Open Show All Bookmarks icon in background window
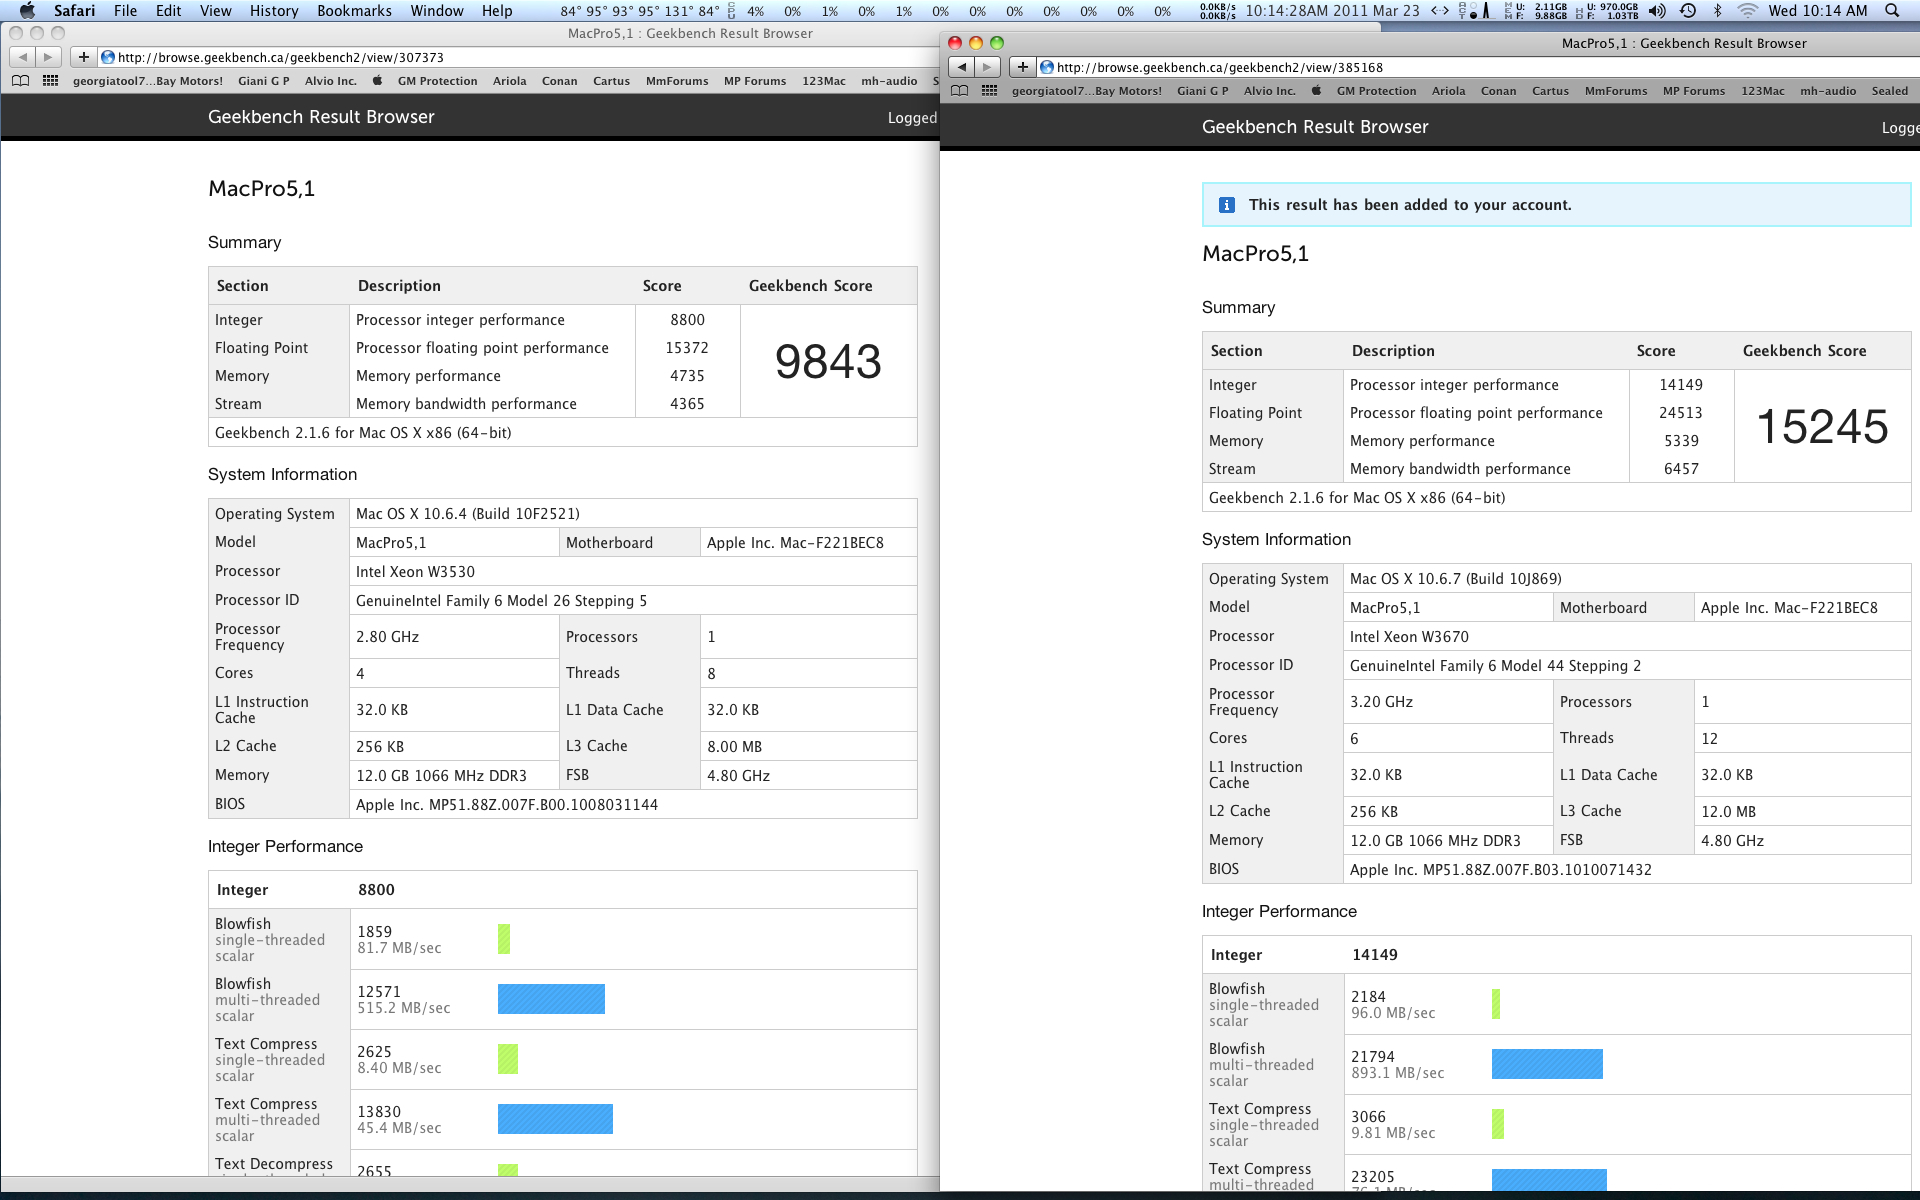The image size is (1920, 1200). tap(21, 81)
